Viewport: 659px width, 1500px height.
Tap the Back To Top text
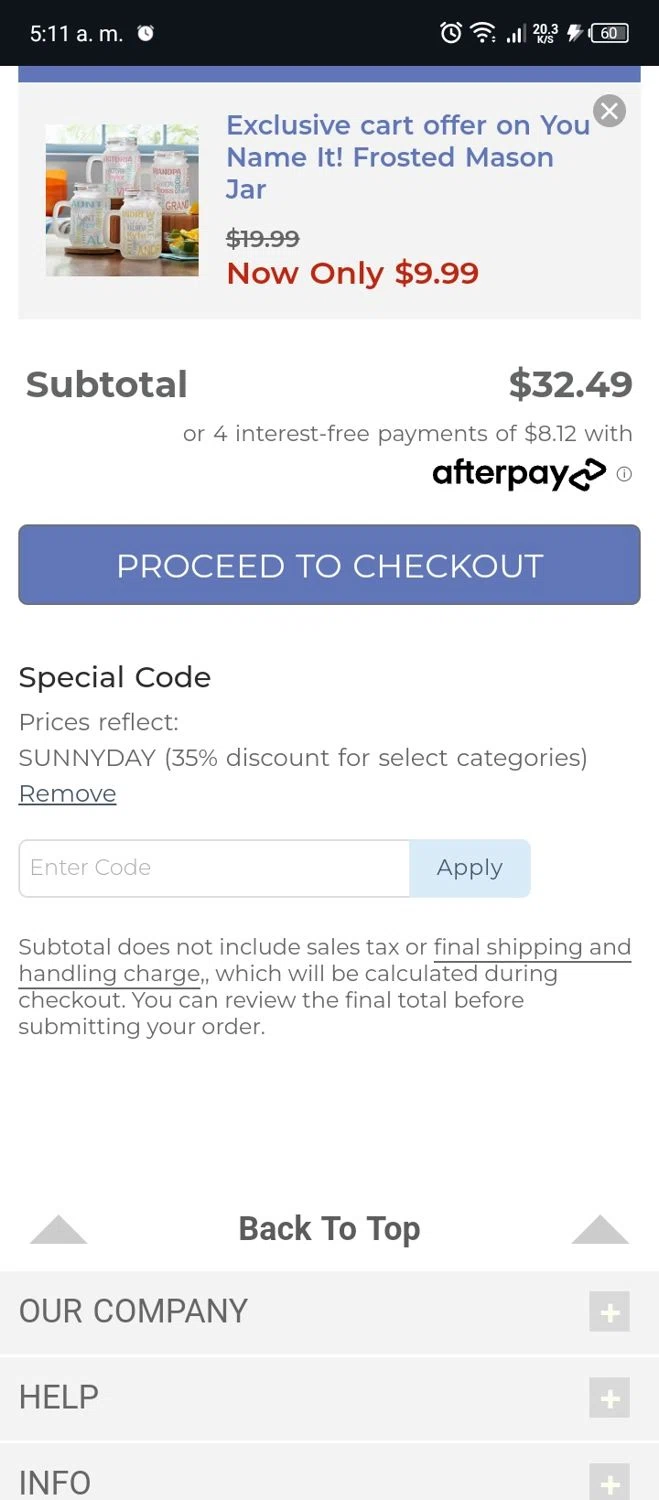pyautogui.click(x=329, y=1229)
